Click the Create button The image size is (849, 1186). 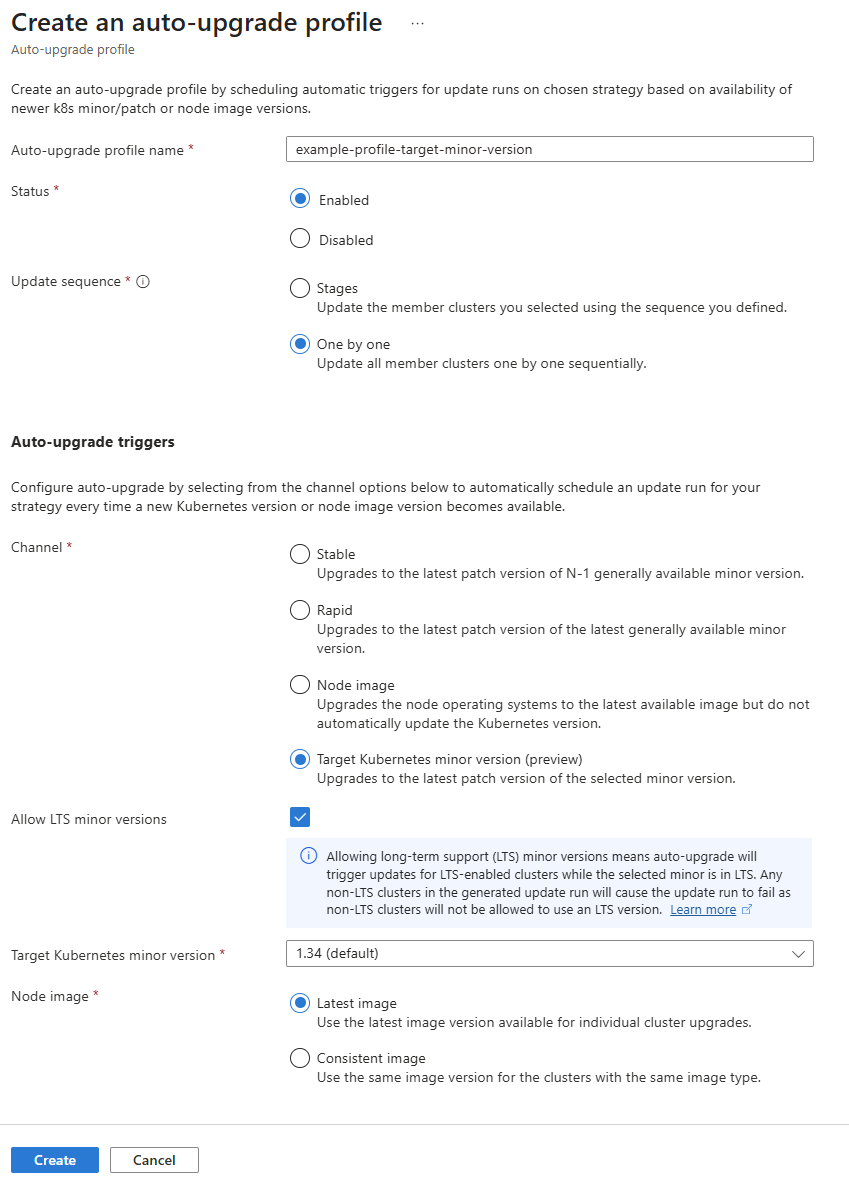pyautogui.click(x=55, y=1160)
